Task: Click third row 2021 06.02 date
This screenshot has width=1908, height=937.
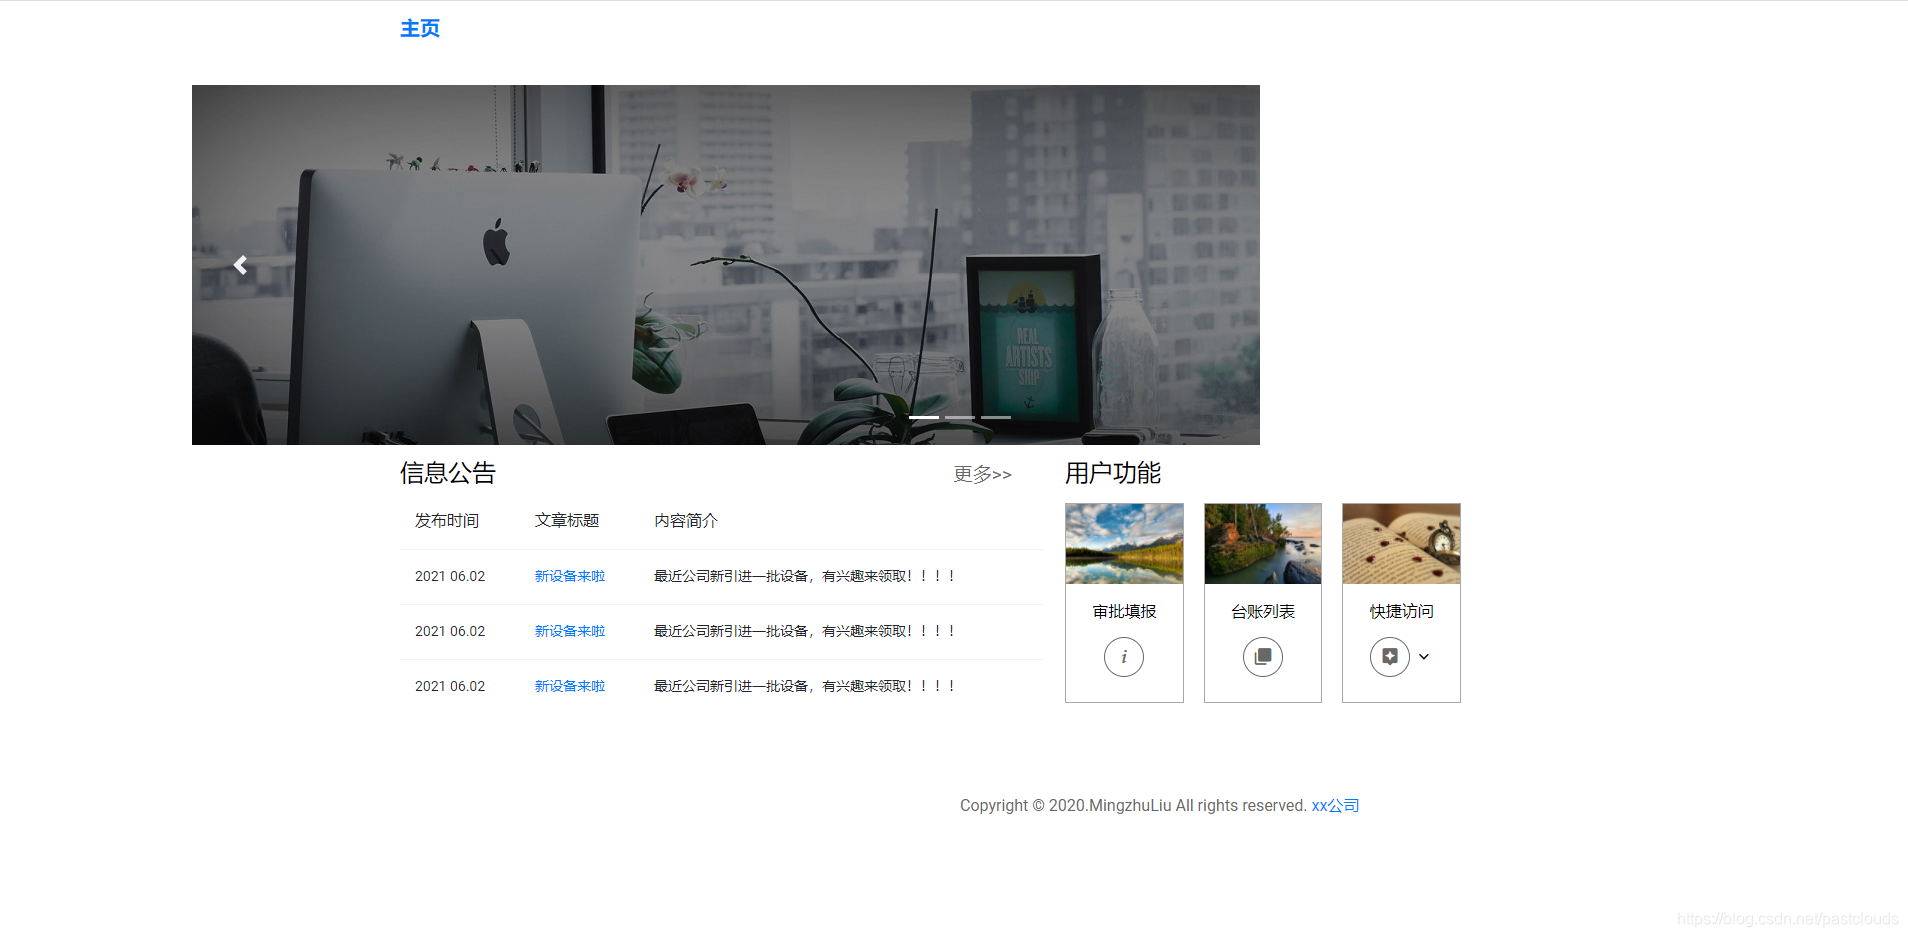Action: coord(450,686)
